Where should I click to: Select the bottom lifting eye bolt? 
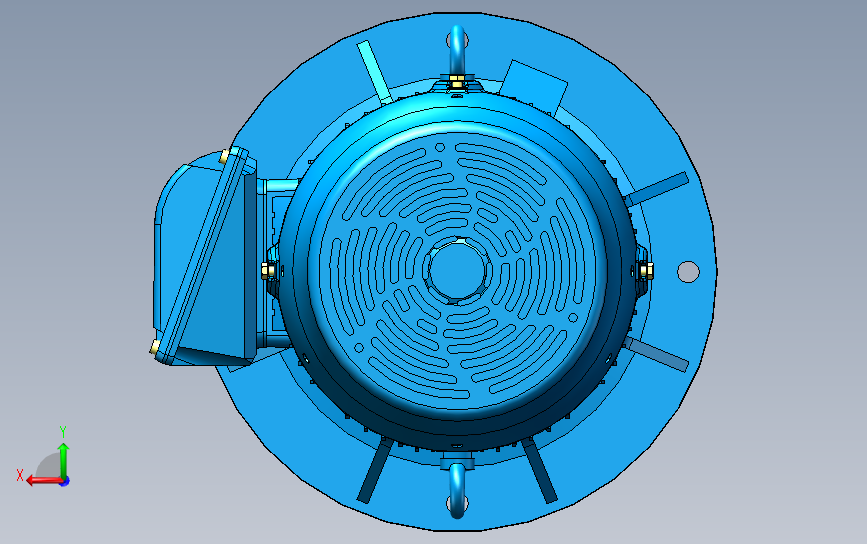(457, 490)
